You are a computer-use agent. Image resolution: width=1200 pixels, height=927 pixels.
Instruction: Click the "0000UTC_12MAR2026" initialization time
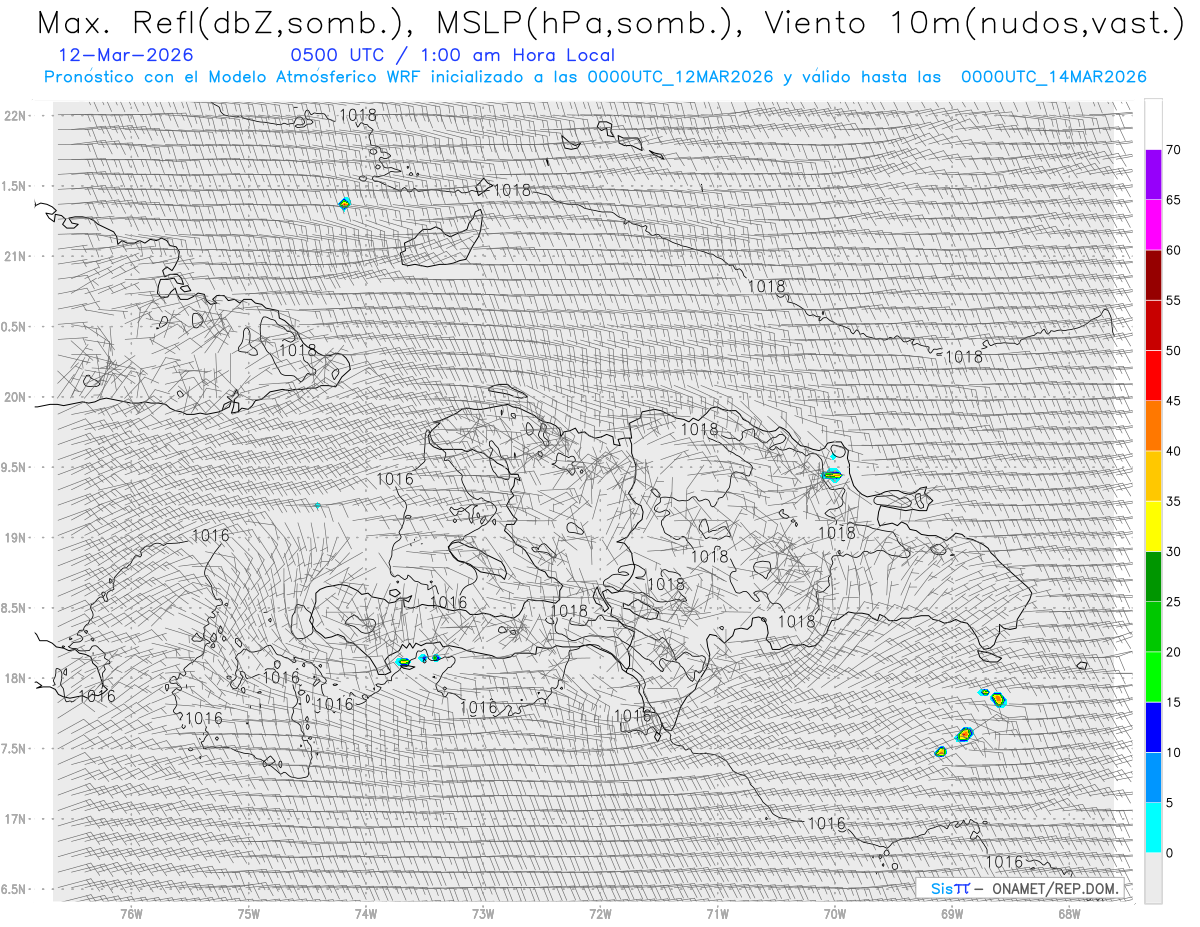point(680,77)
